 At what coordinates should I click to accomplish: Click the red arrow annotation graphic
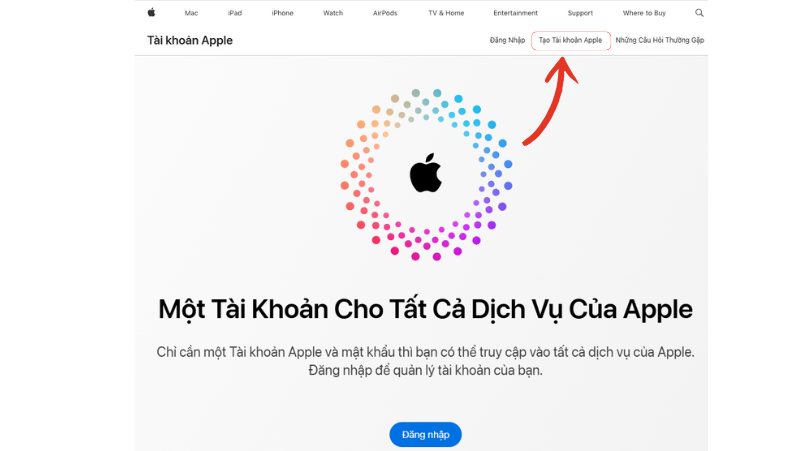pos(551,101)
